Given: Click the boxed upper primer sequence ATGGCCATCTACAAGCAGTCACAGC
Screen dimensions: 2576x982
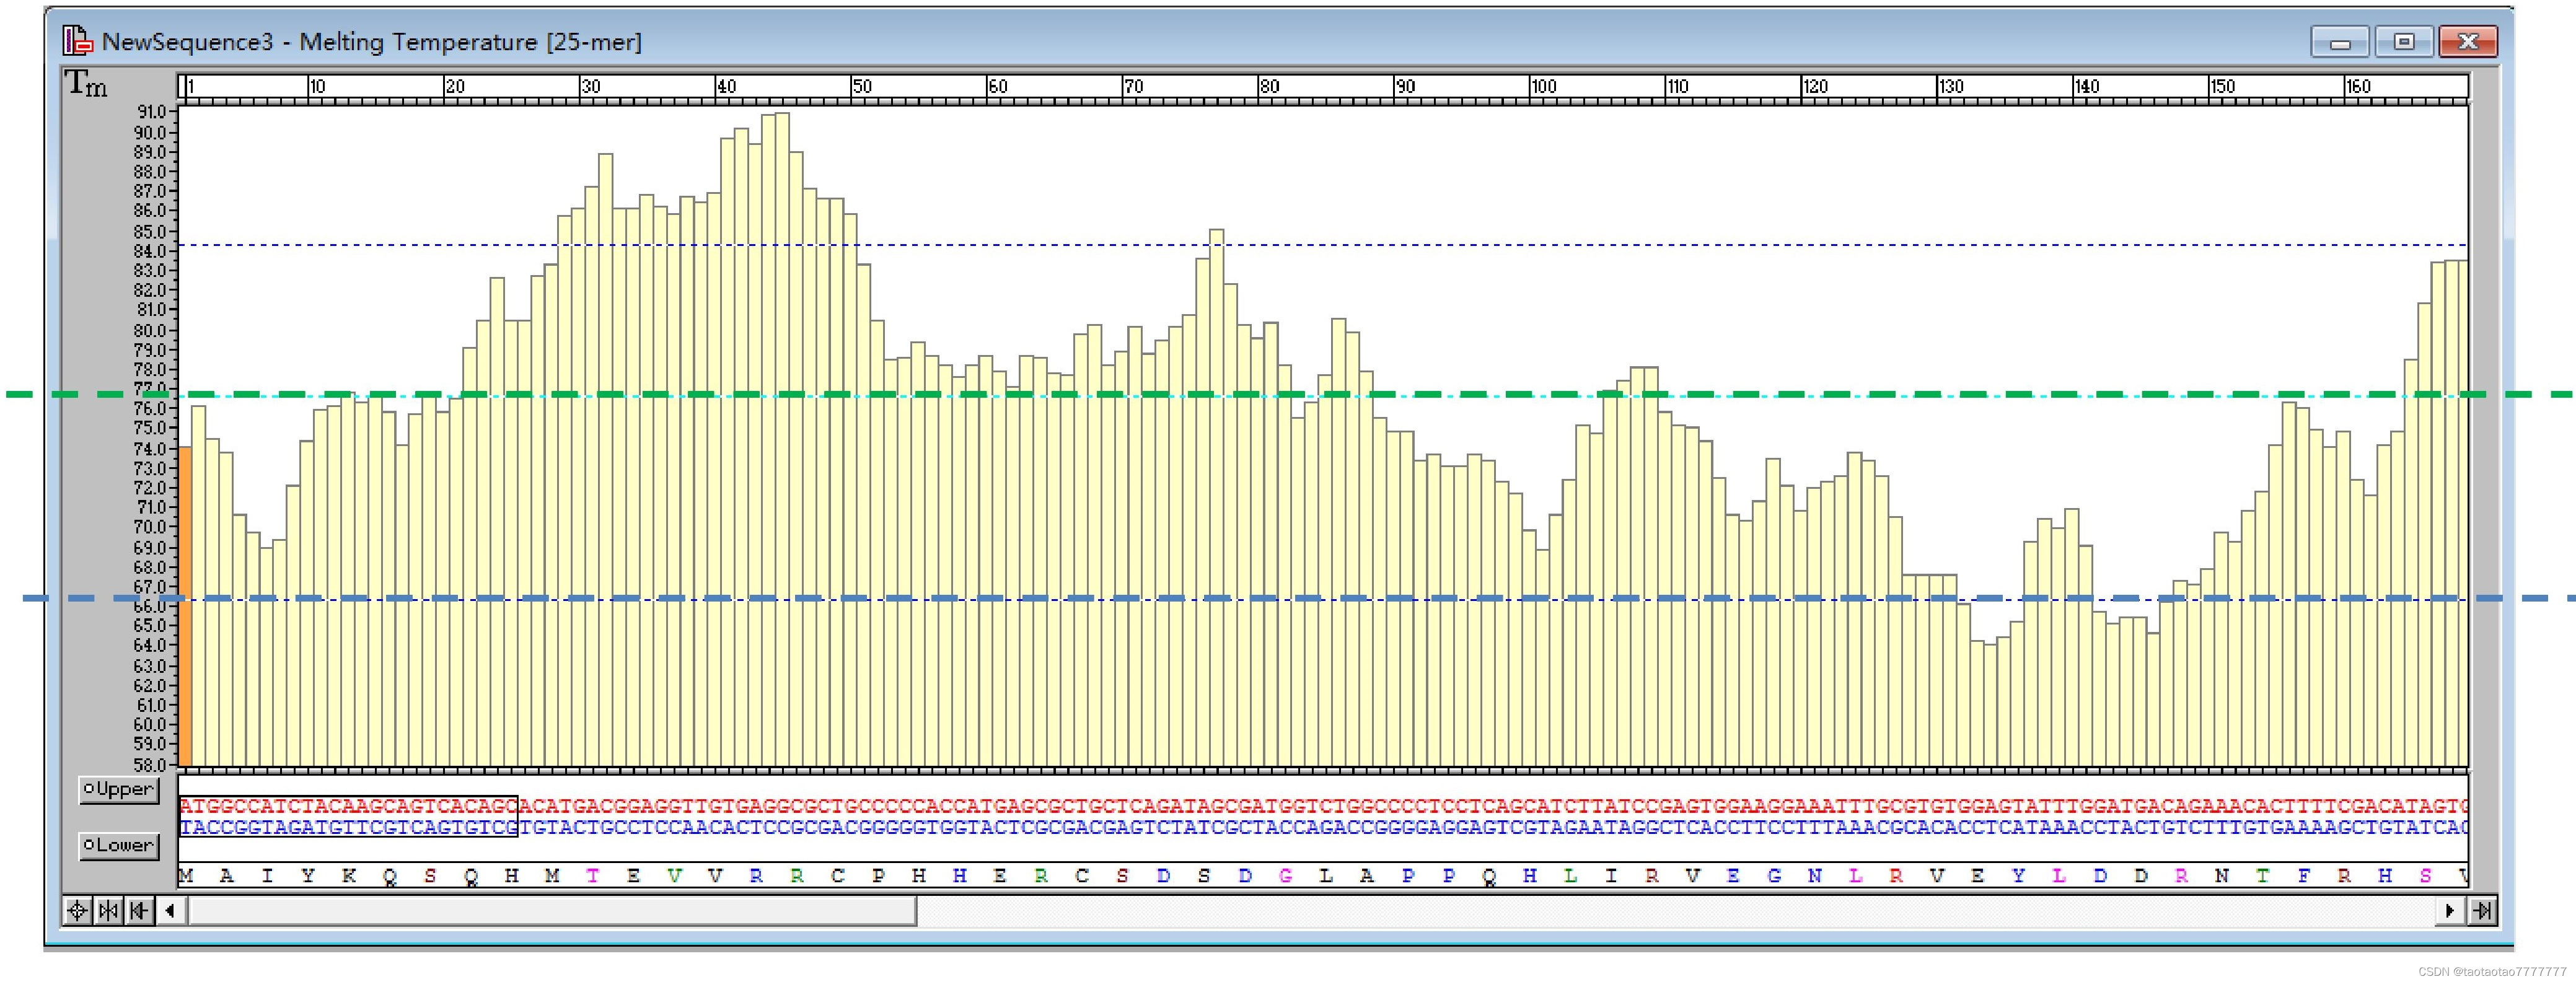Looking at the screenshot, I should click(x=349, y=806).
